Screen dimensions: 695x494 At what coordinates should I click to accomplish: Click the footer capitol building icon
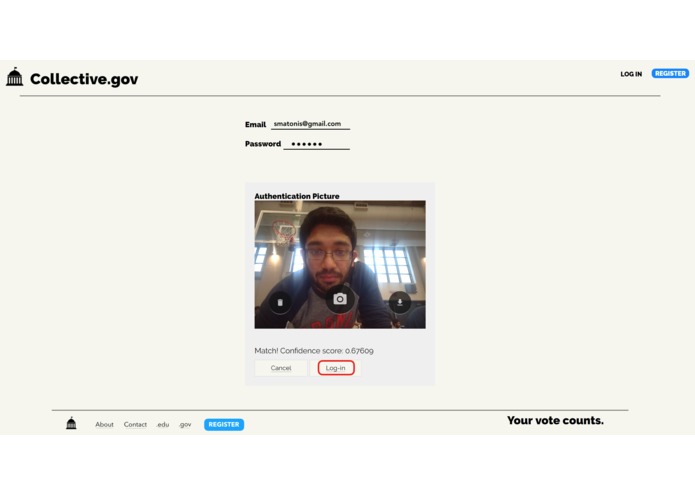(71, 424)
